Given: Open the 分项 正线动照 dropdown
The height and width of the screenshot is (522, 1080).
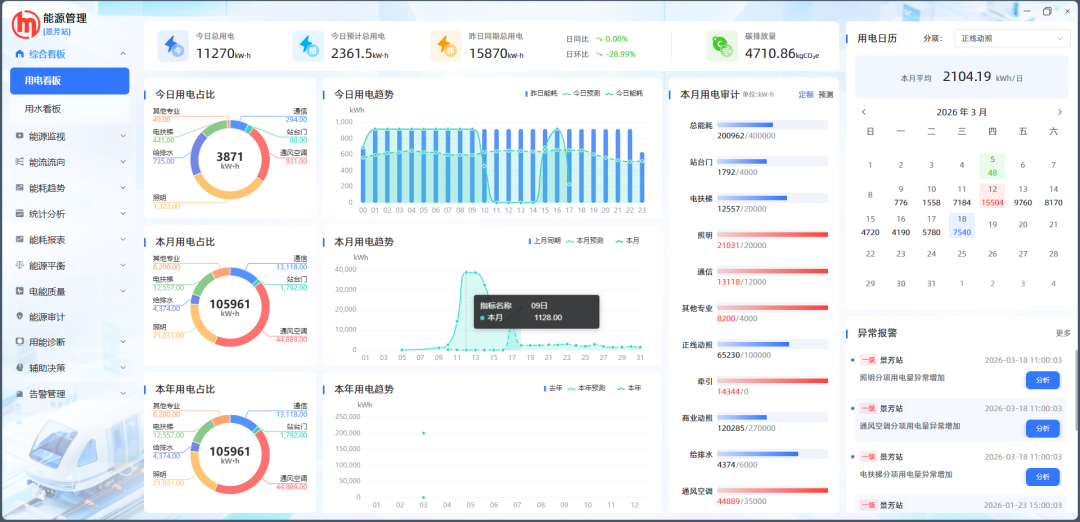Looking at the screenshot, I should click(1012, 38).
